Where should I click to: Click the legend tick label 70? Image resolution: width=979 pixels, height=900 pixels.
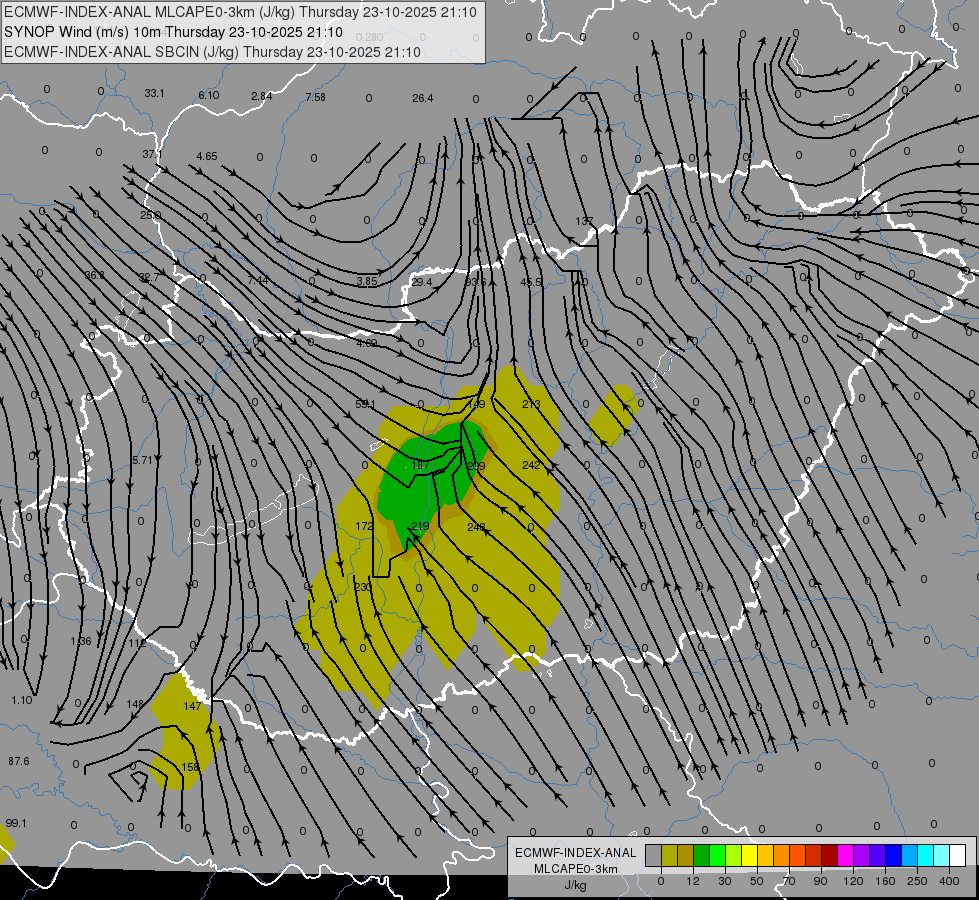coord(789,881)
